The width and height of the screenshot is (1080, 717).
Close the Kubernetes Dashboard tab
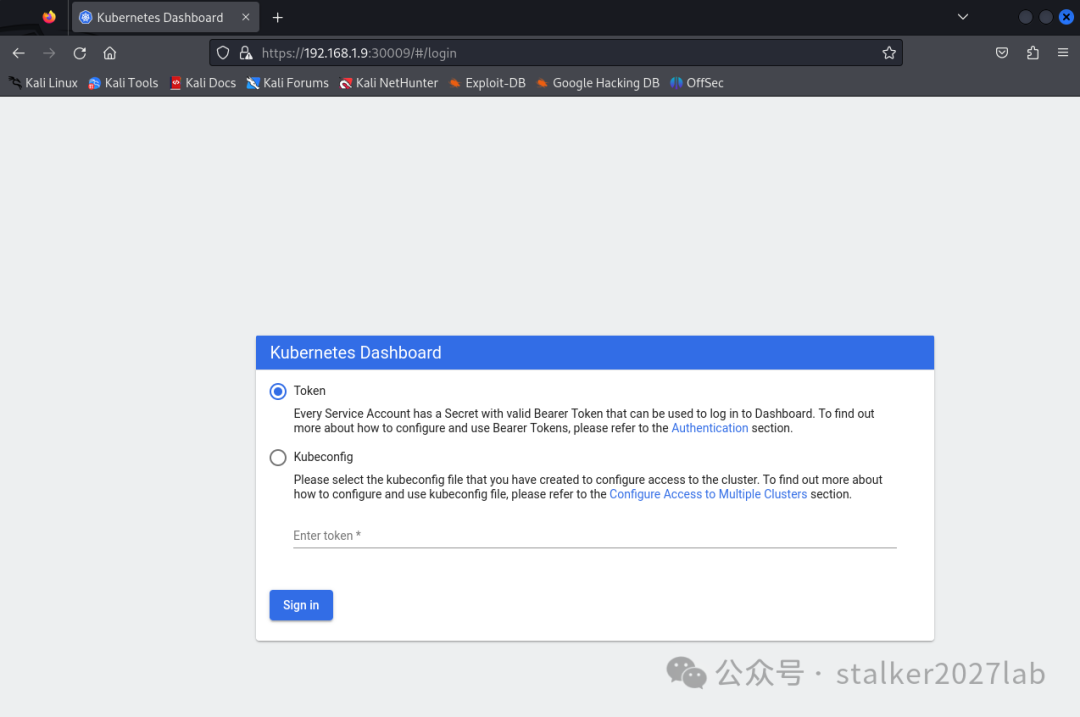[246, 17]
